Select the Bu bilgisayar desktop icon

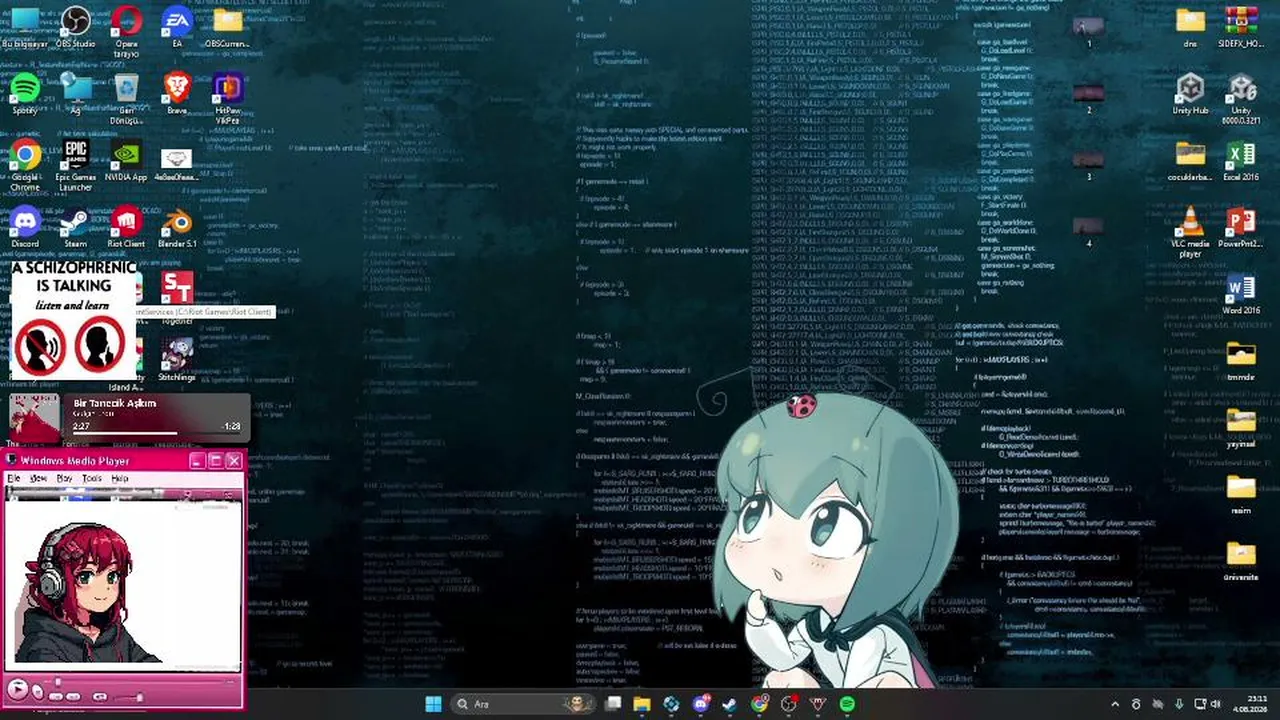(25, 27)
